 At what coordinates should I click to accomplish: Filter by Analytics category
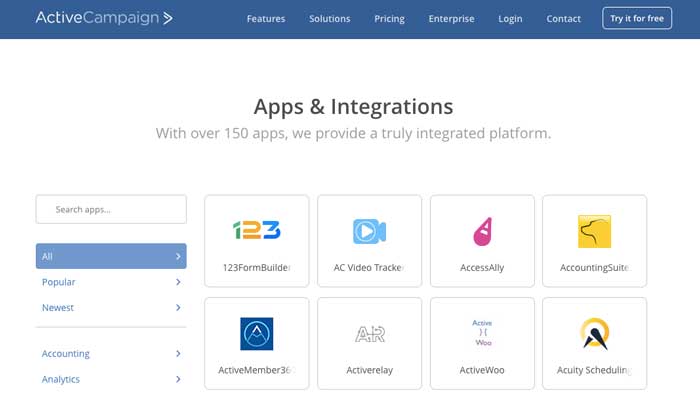(x=111, y=379)
